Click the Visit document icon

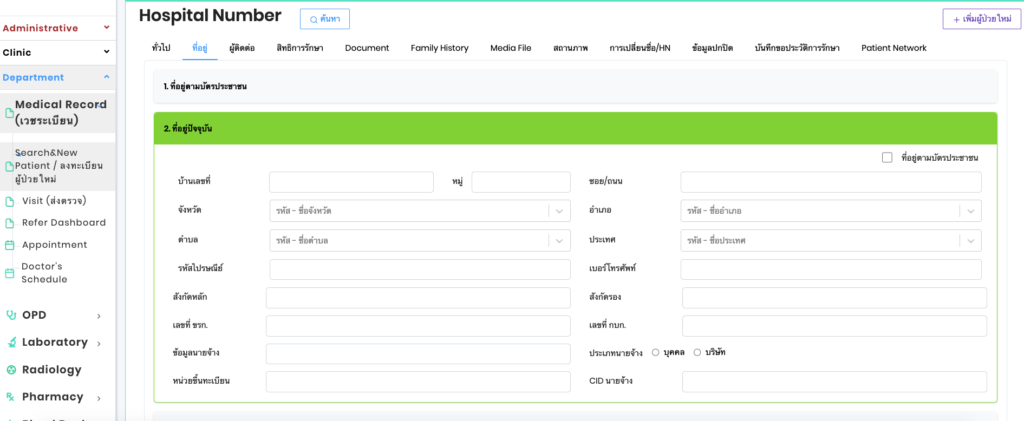tap(10, 200)
